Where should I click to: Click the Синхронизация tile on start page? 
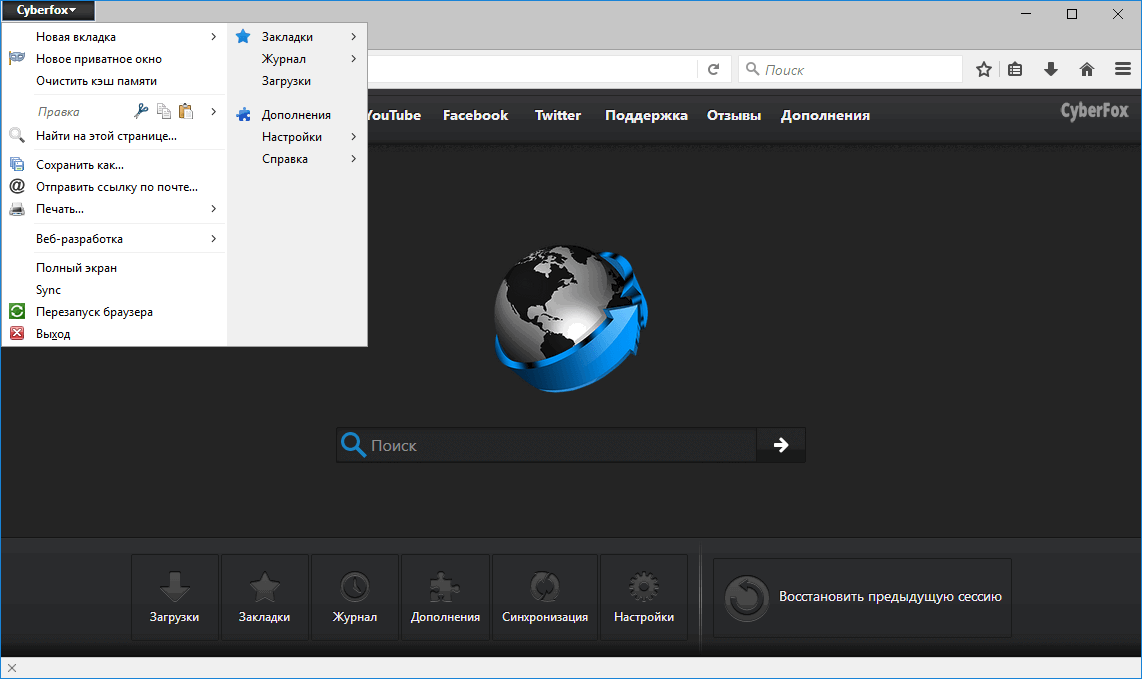pos(545,597)
